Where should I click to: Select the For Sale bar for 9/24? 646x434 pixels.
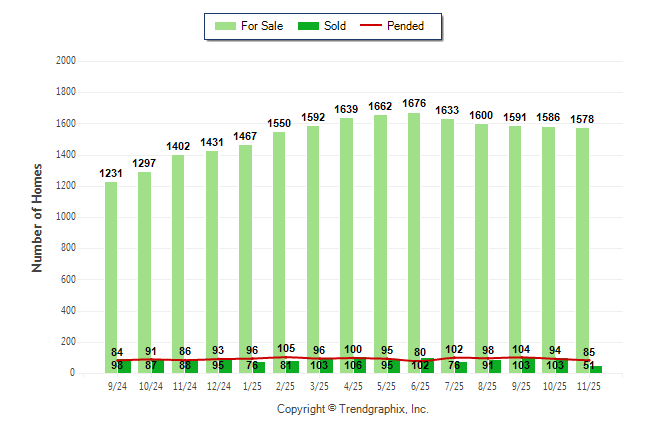coord(111,260)
